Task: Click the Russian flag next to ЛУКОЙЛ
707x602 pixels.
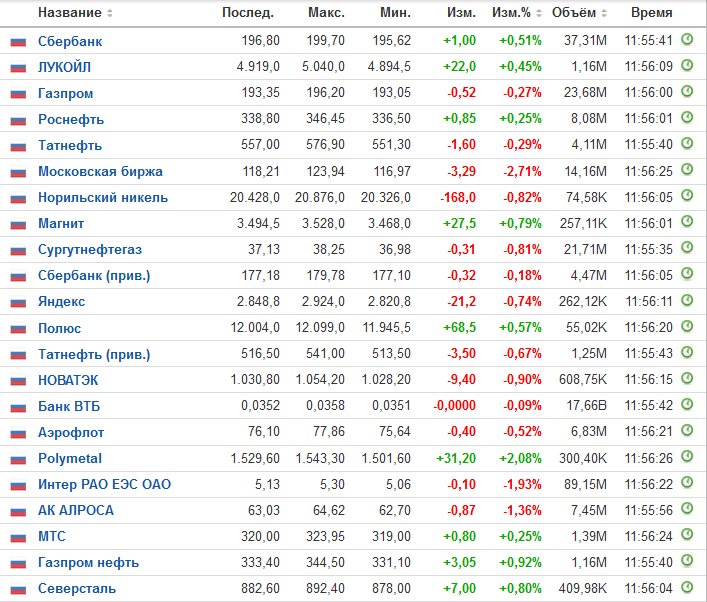Action: (18, 68)
